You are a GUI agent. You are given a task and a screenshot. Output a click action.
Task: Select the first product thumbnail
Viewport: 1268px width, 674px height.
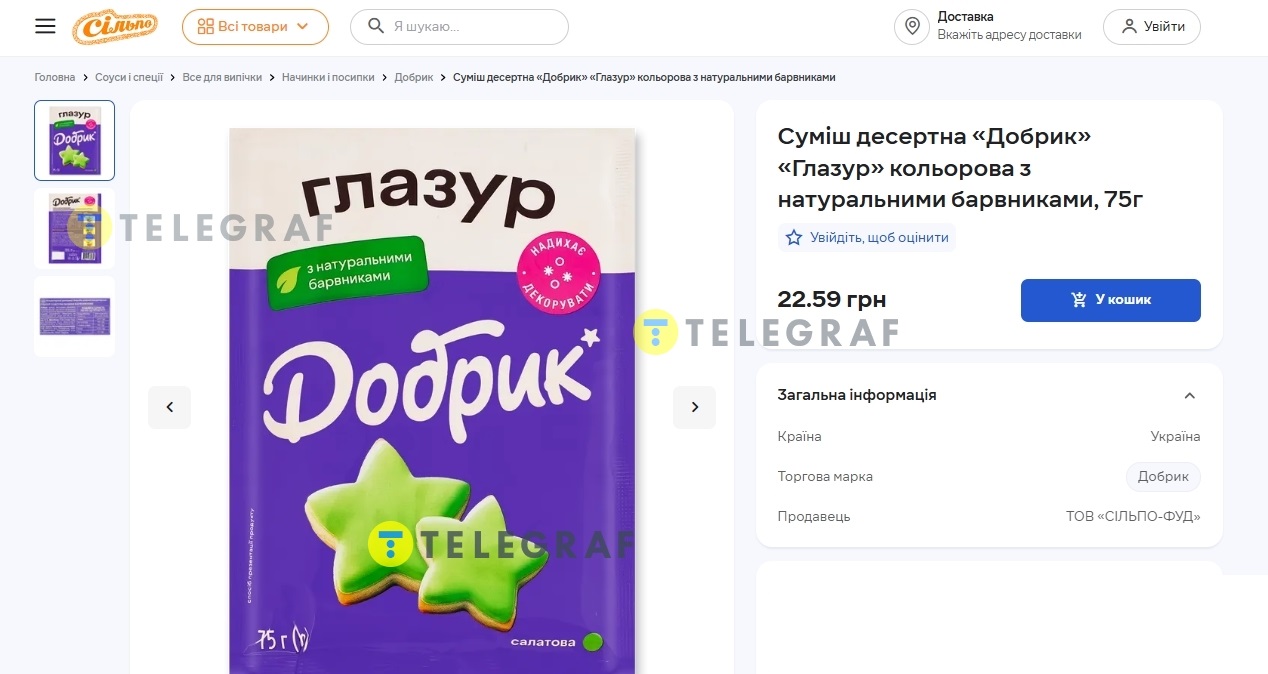[x=75, y=141]
